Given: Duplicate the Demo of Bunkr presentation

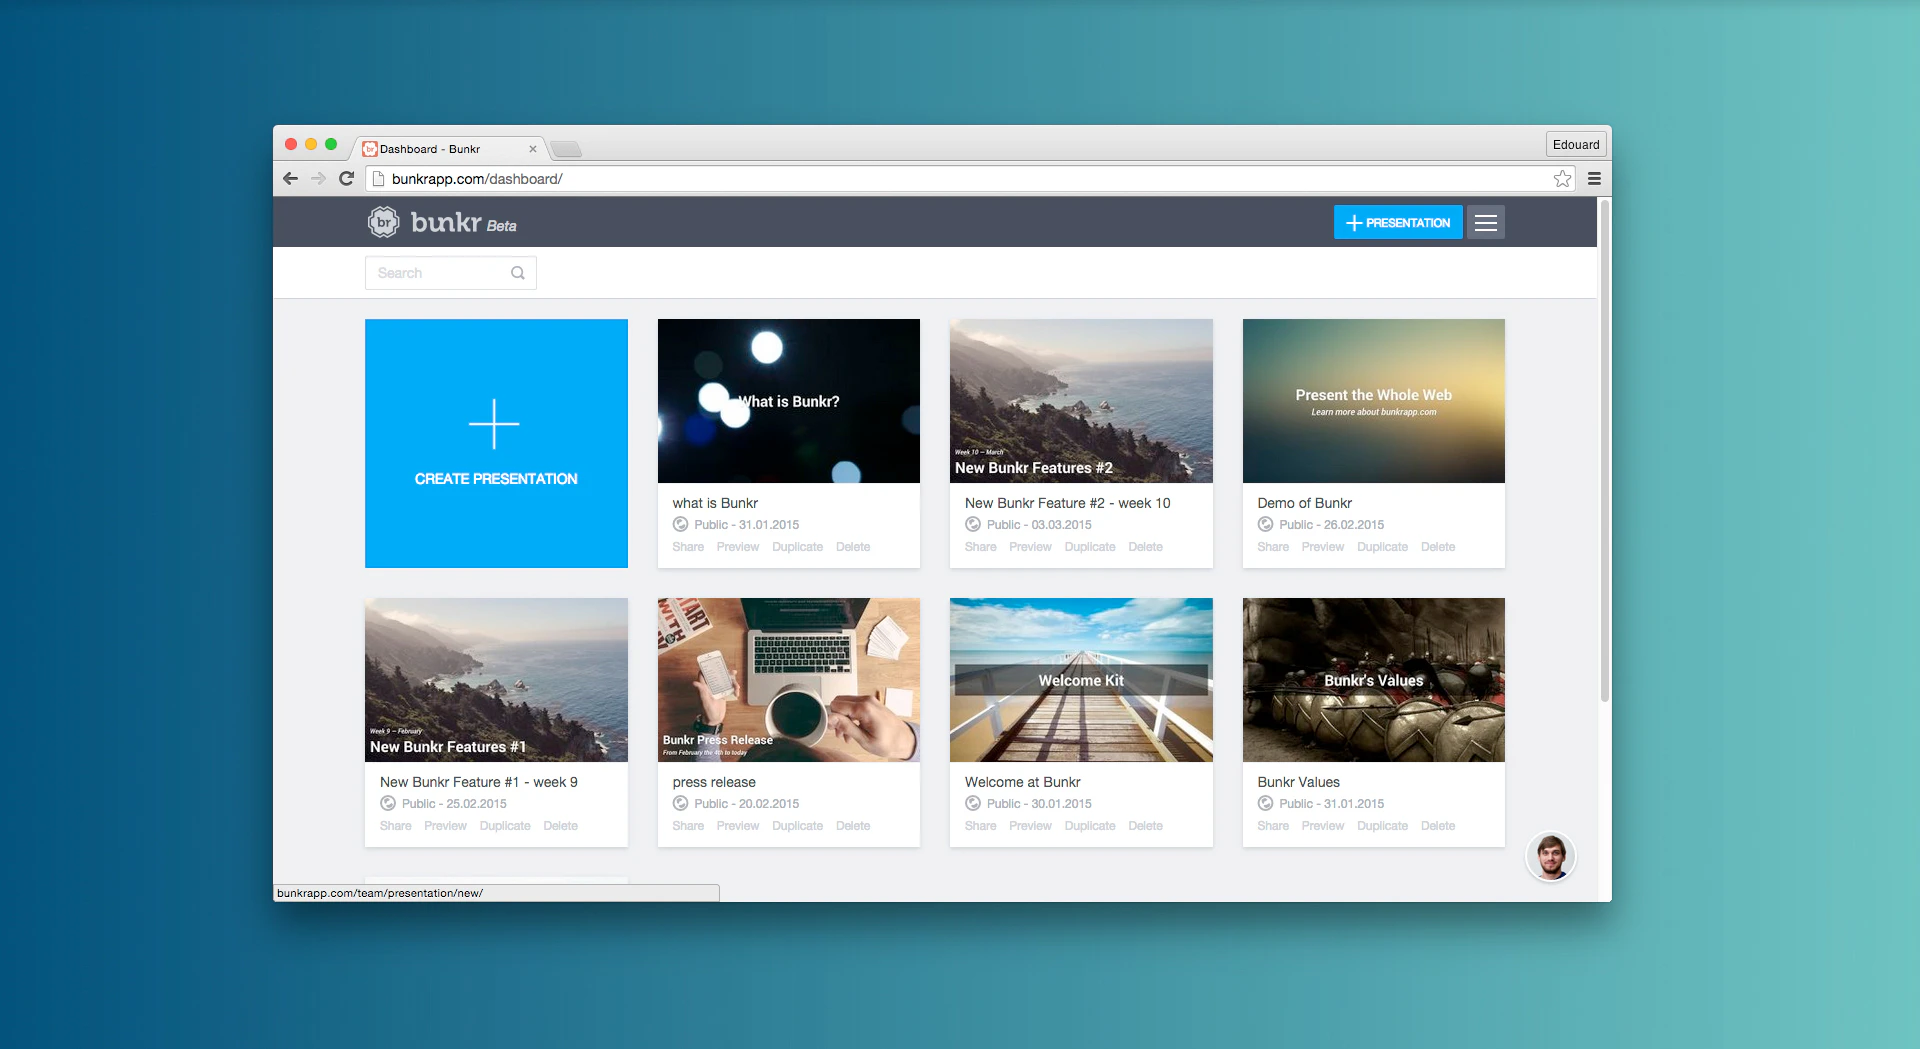Looking at the screenshot, I should click(1382, 547).
